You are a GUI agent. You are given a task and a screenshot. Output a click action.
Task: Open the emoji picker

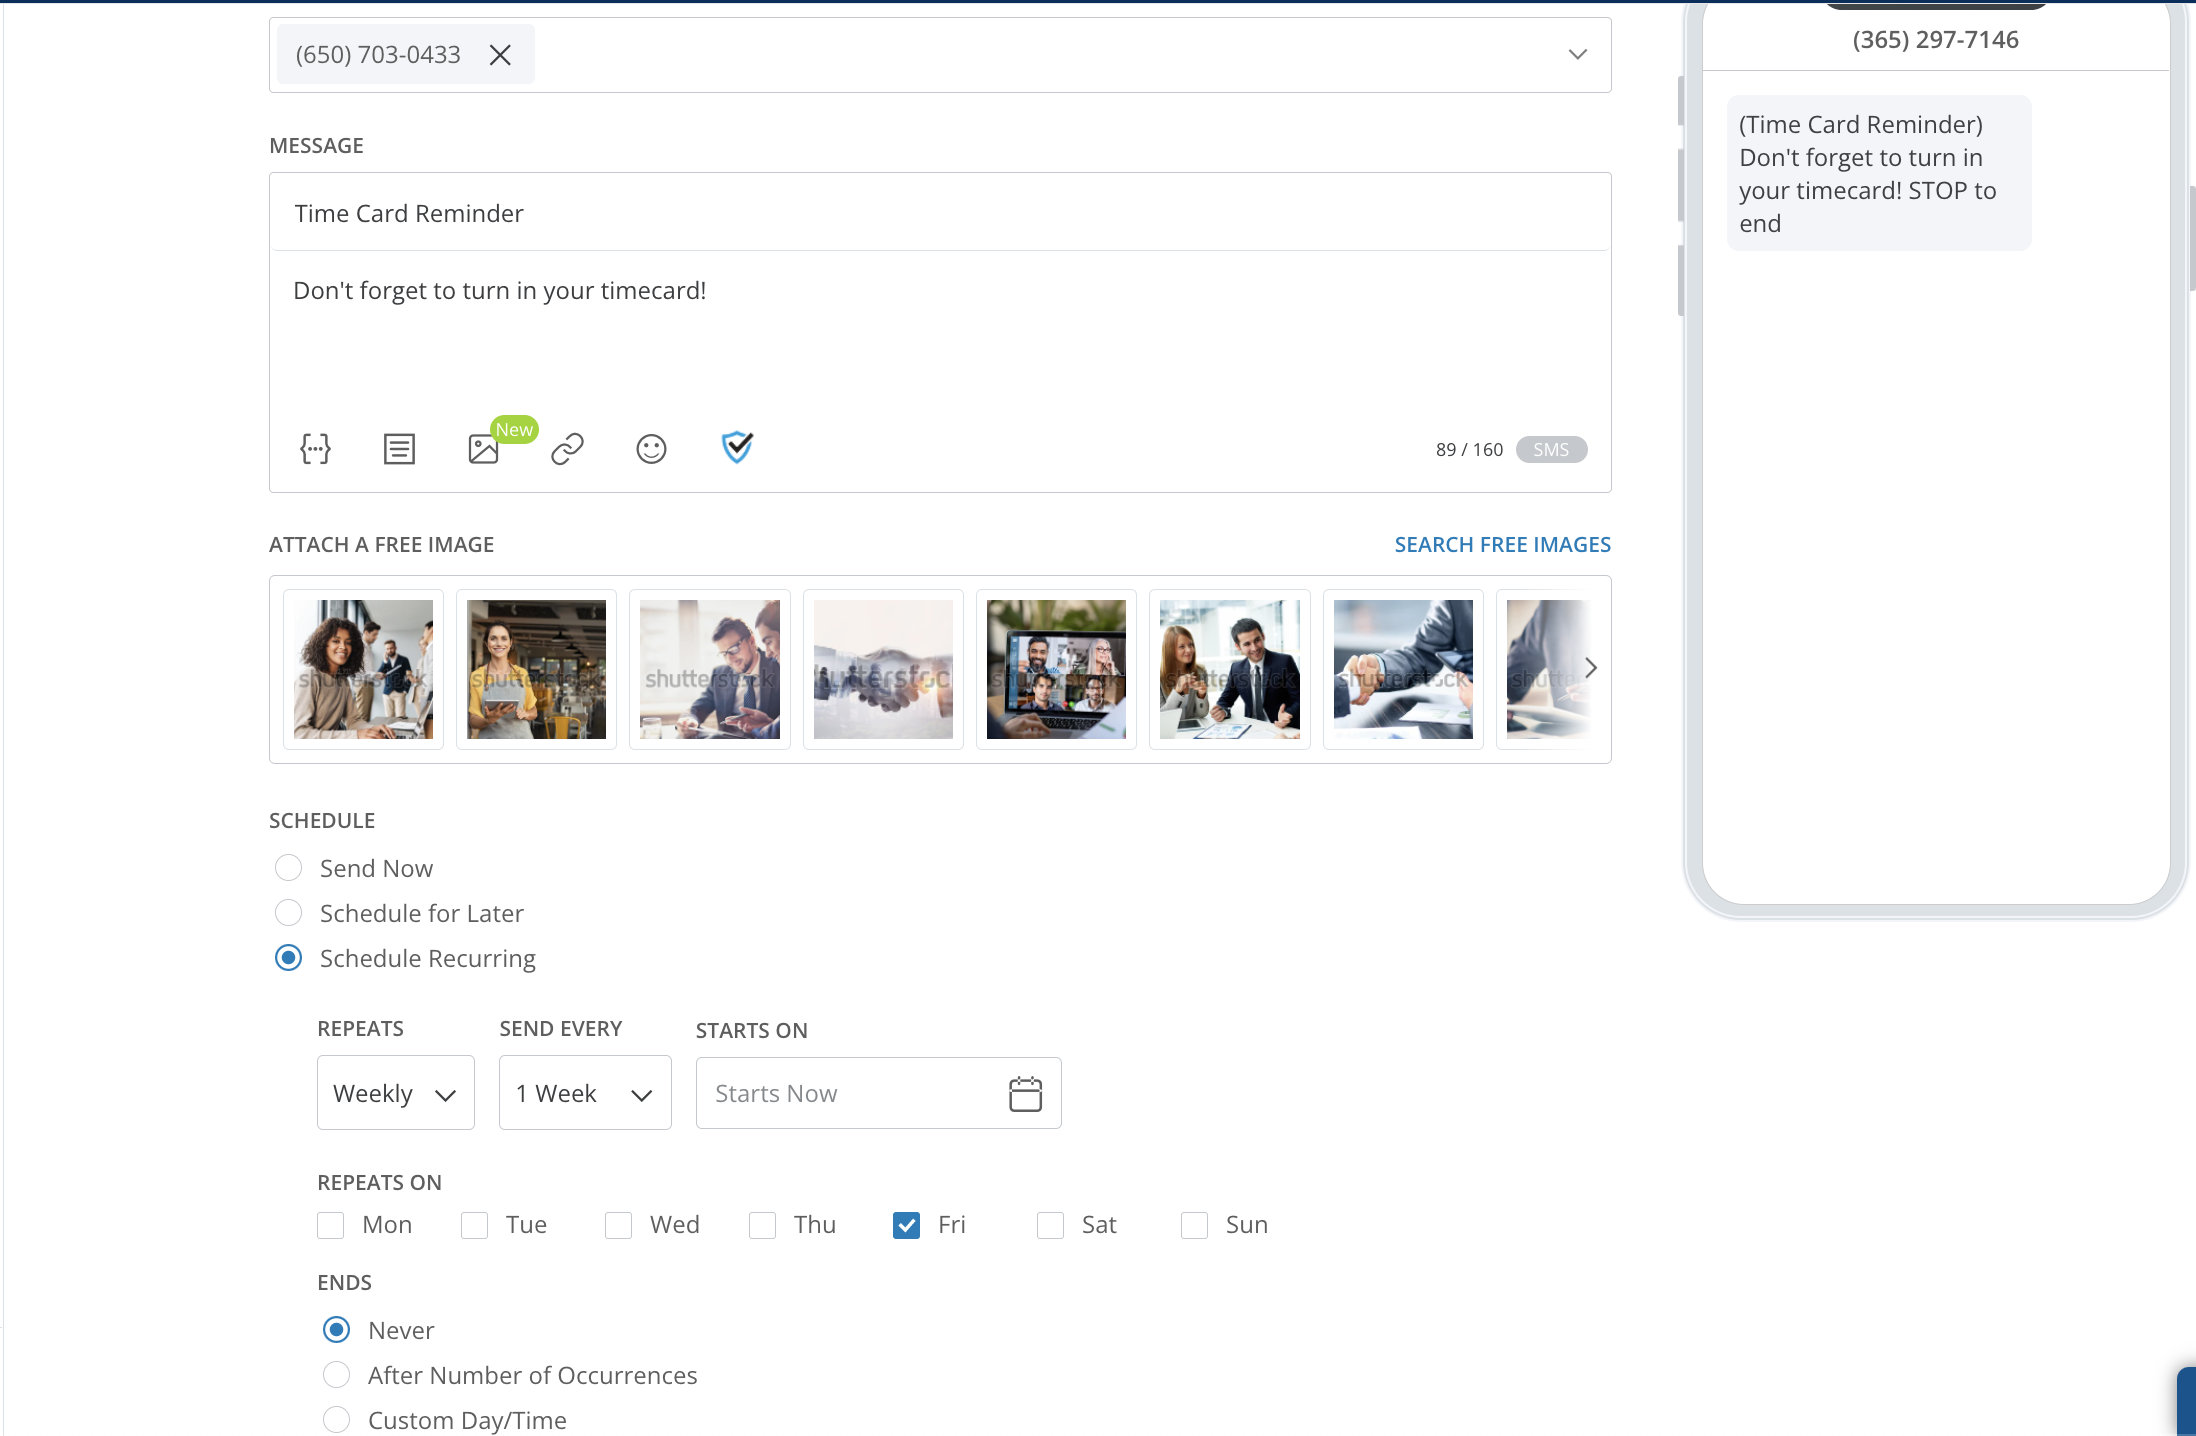(651, 448)
